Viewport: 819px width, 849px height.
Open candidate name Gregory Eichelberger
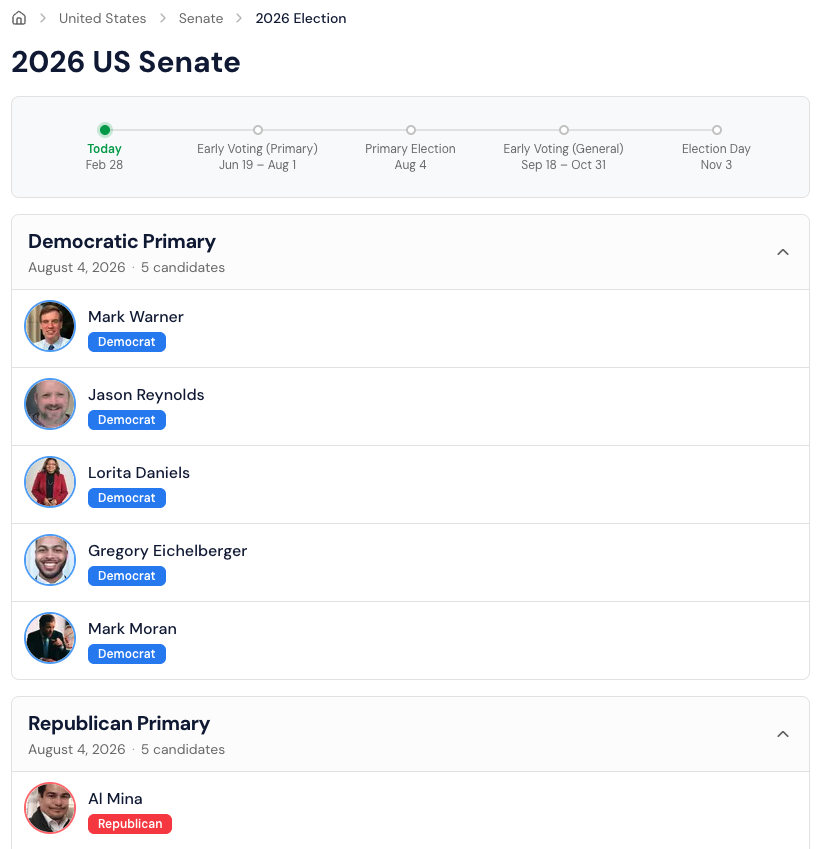click(x=167, y=551)
